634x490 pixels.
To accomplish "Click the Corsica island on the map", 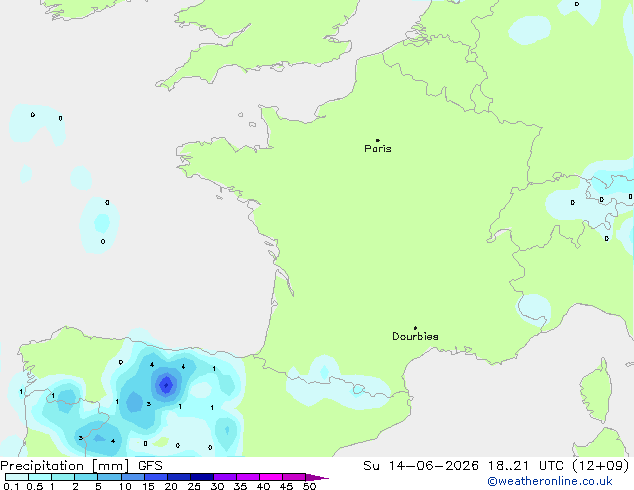I will (x=597, y=390).
